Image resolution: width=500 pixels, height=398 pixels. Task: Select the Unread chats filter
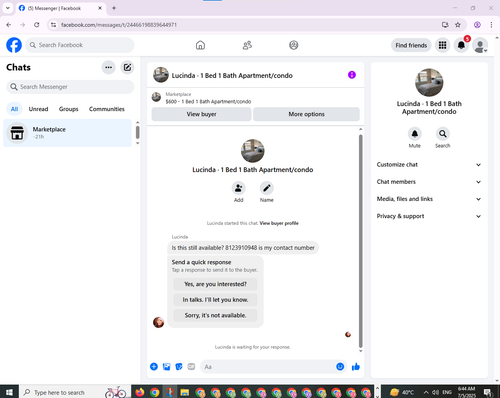coord(38,109)
